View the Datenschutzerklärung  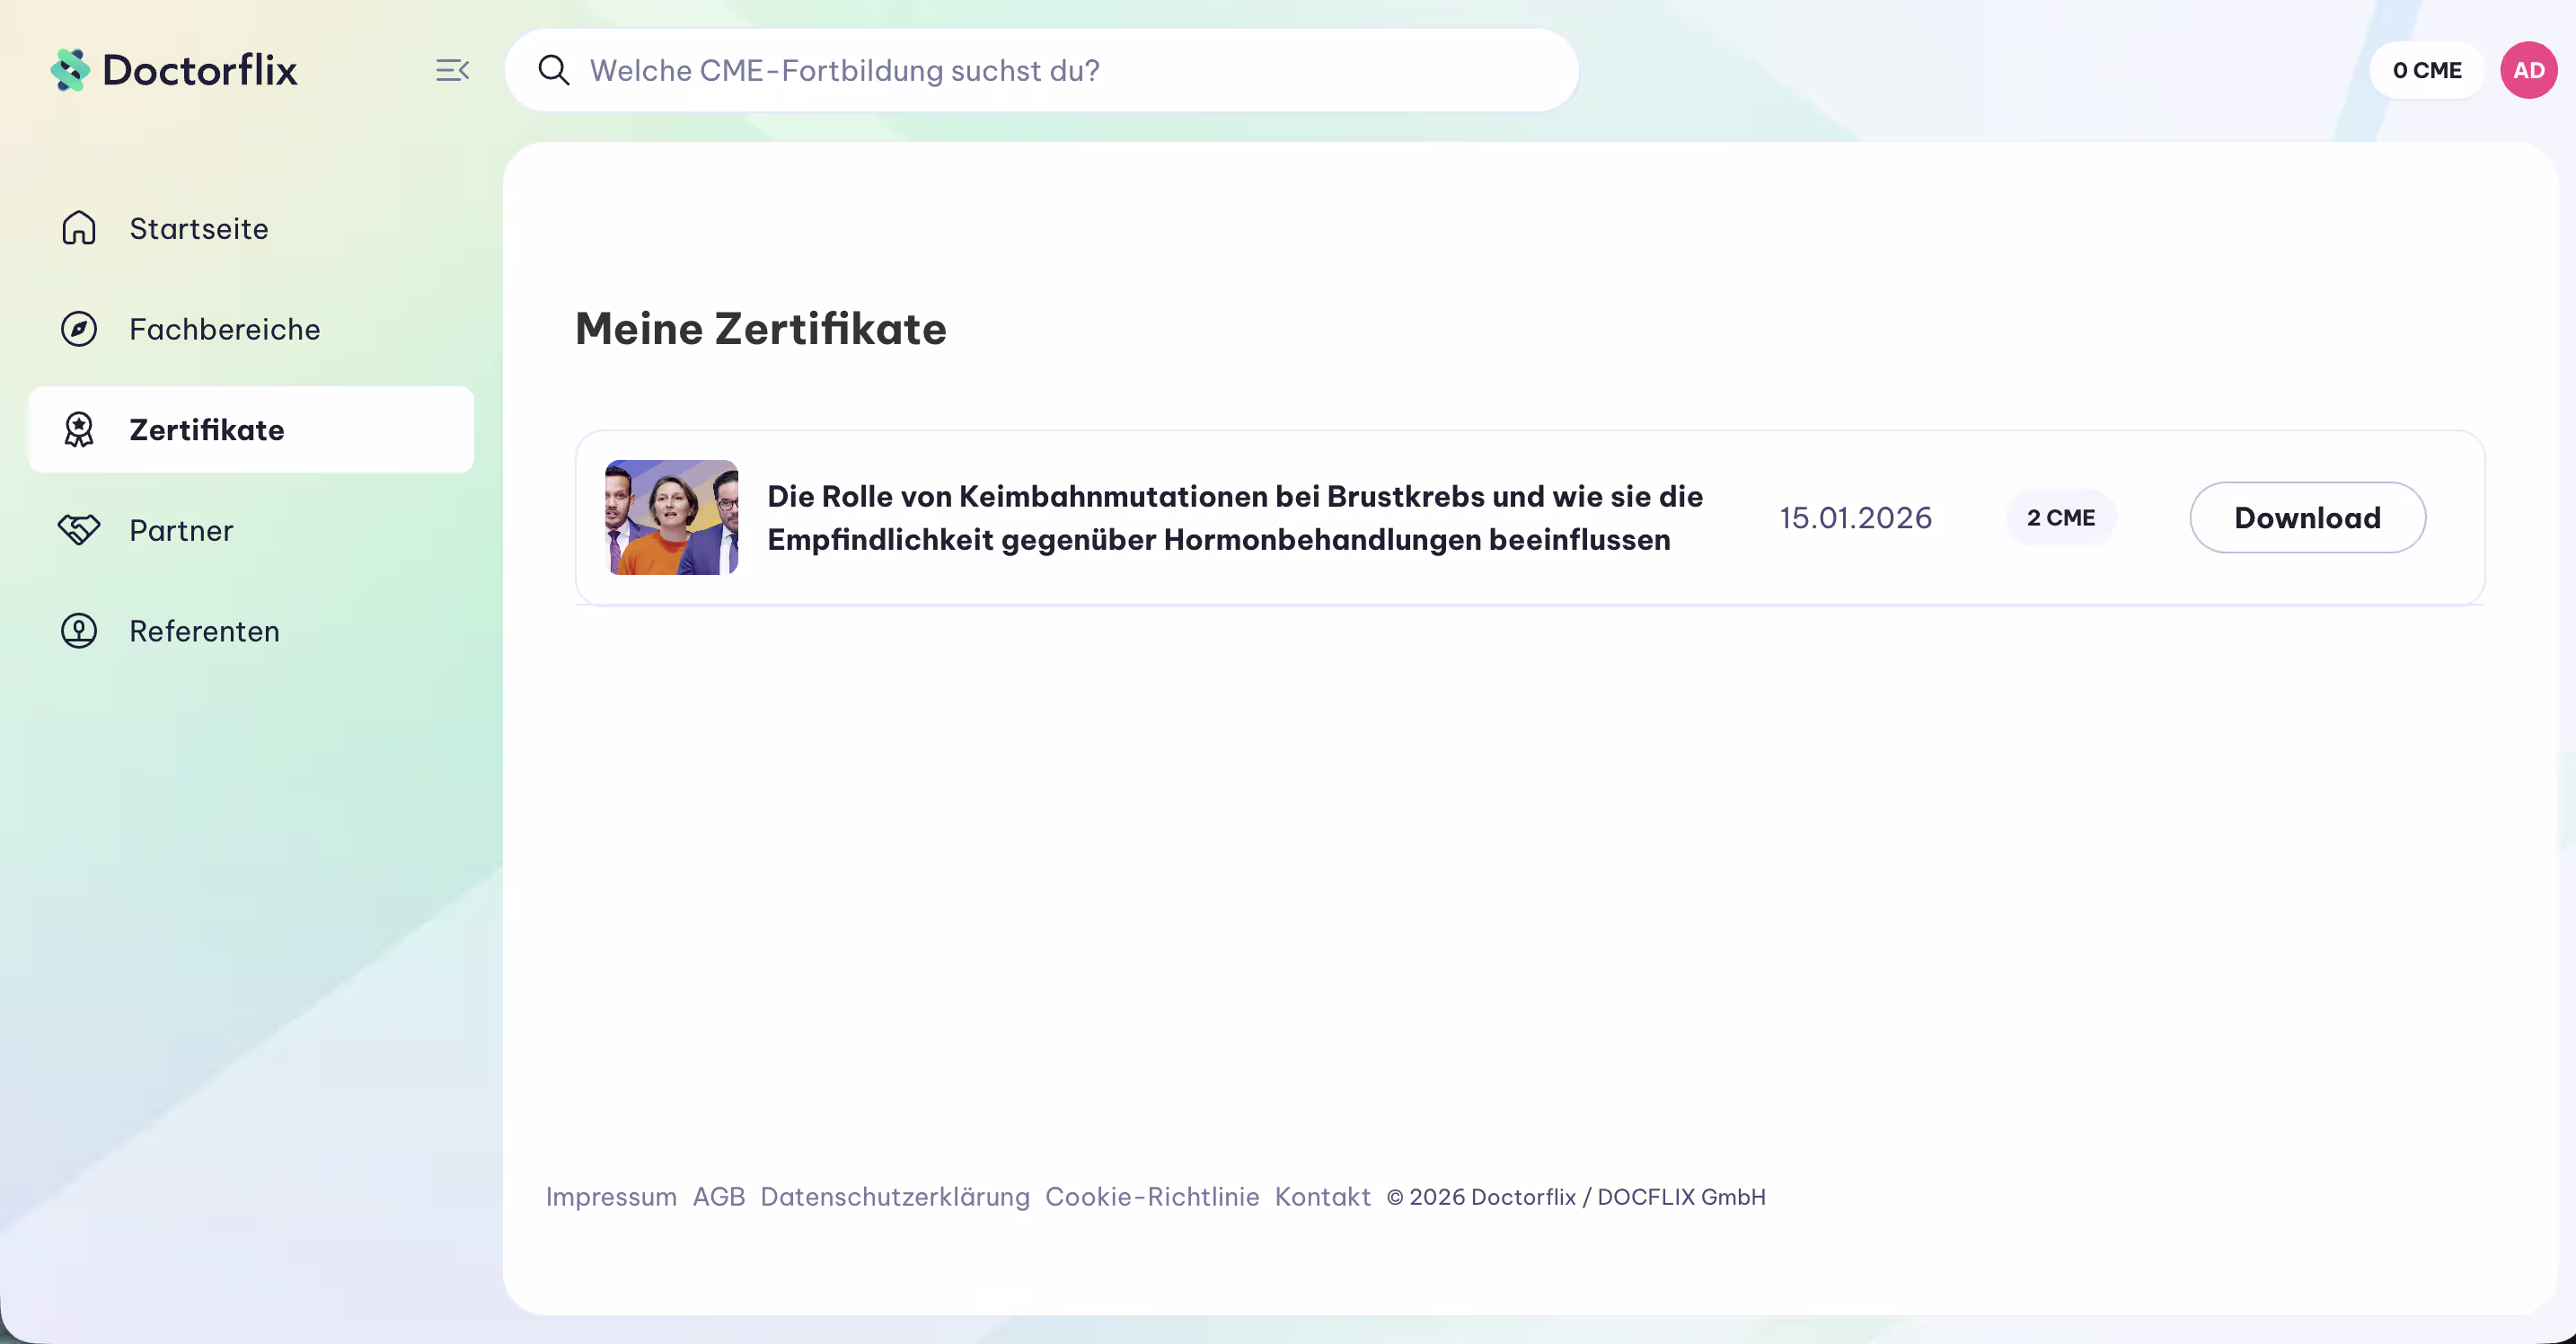896,1197
